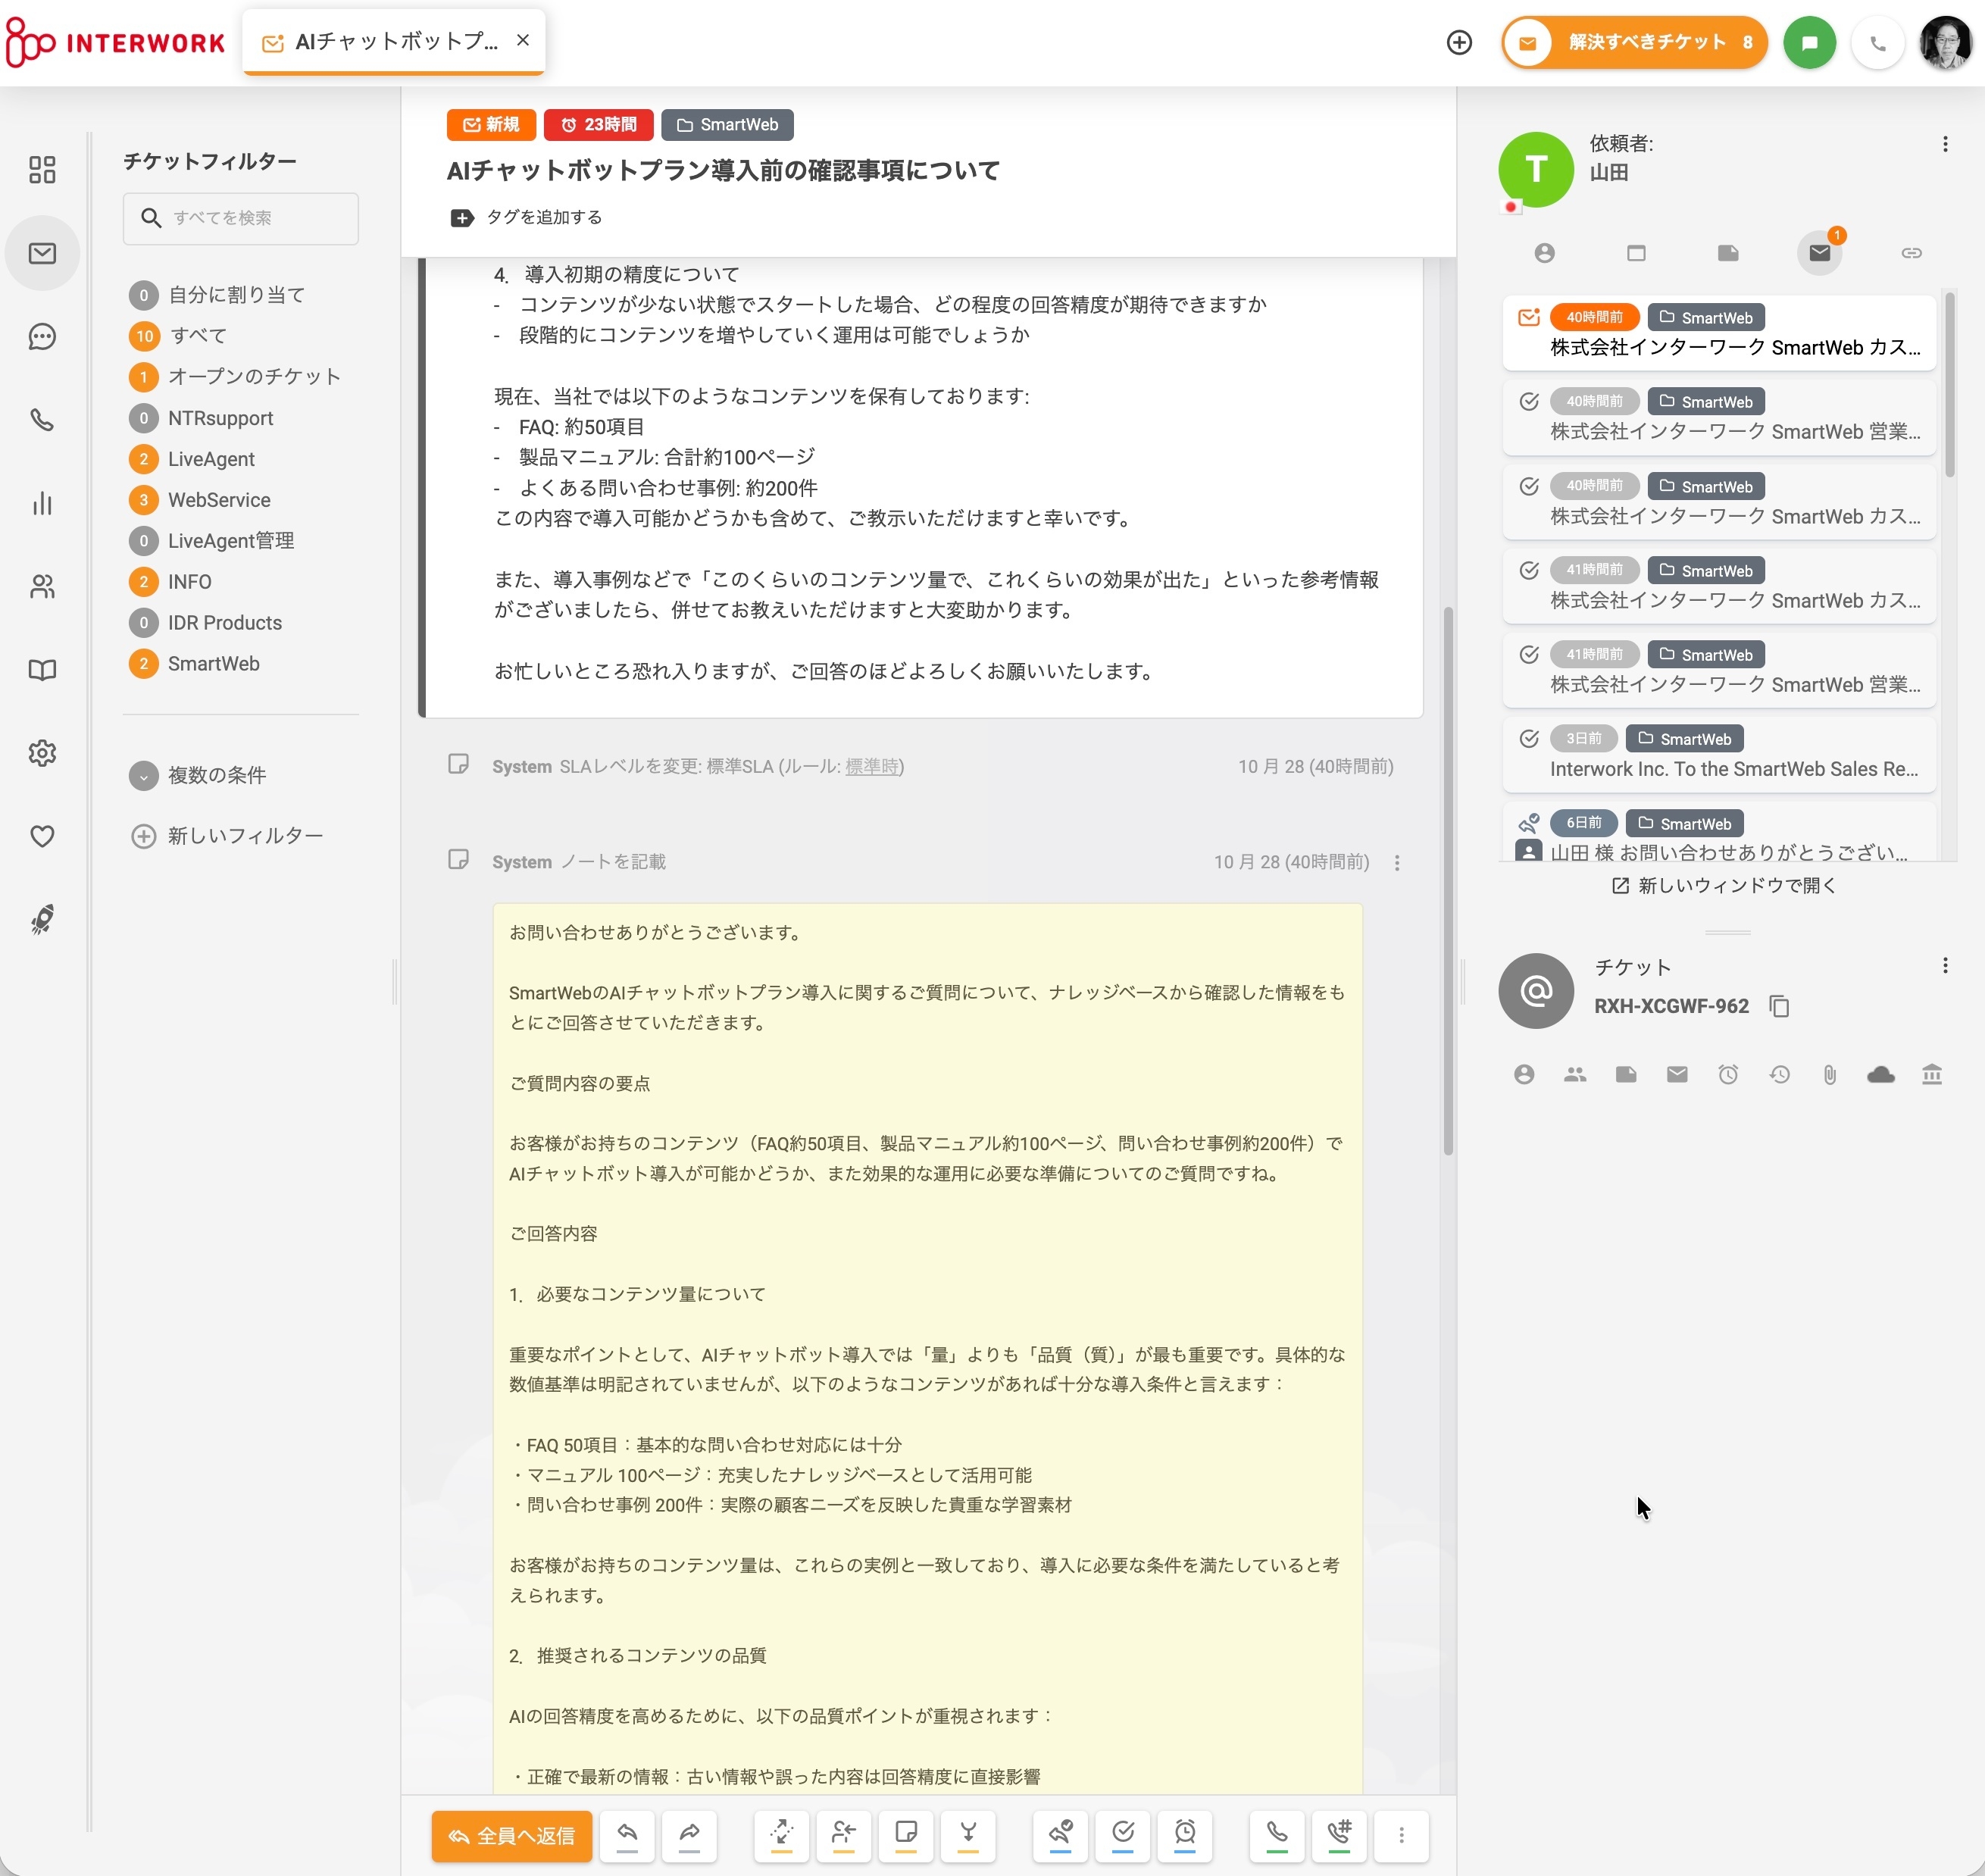1985x1876 pixels.
Task: Copy ticket ID RXH-XCGWF-962 with copy icon
Action: point(1779,1006)
